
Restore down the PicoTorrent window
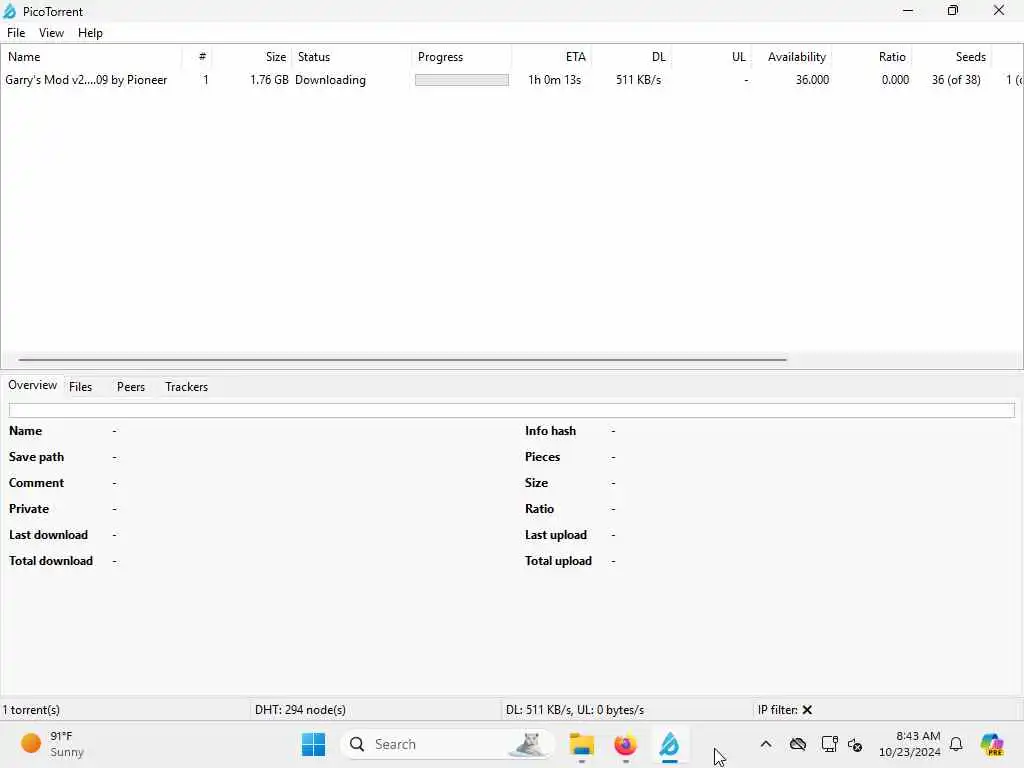[x=953, y=10]
